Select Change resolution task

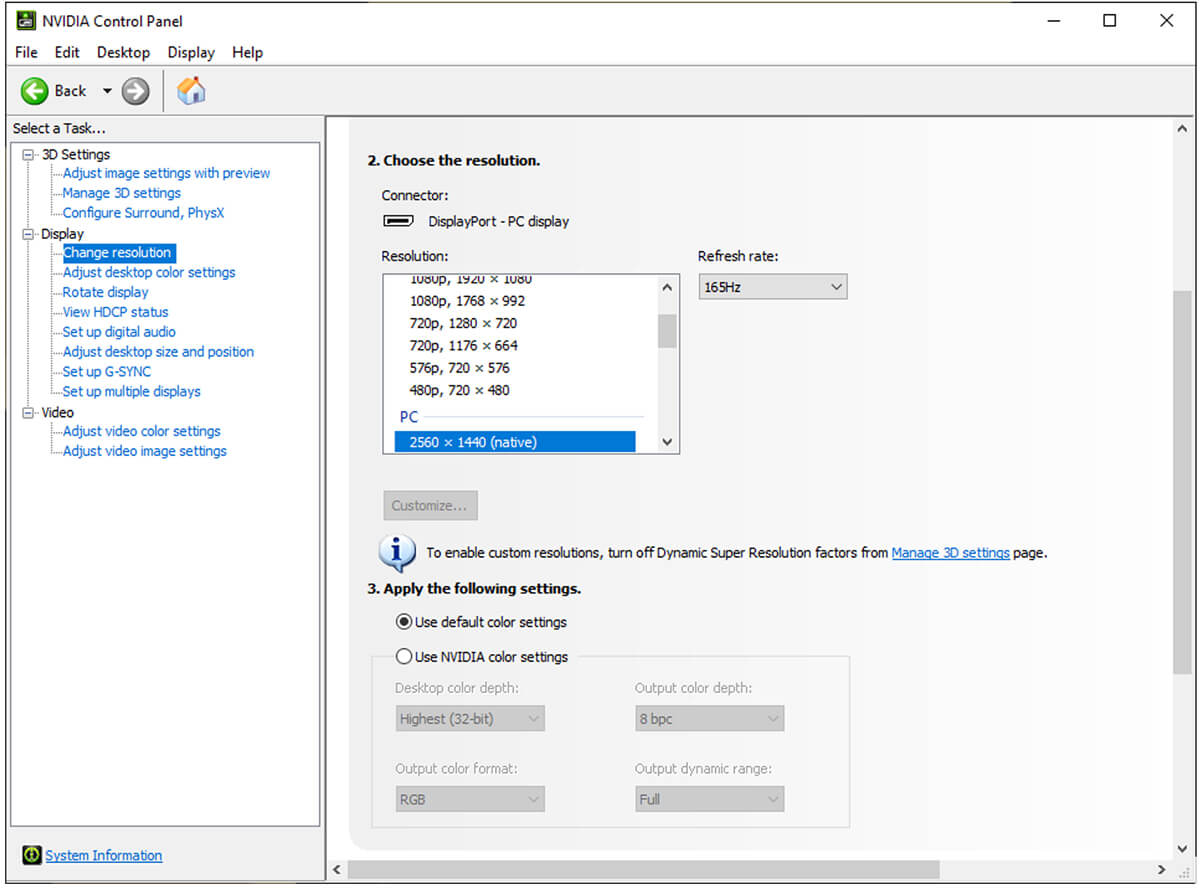(x=118, y=253)
